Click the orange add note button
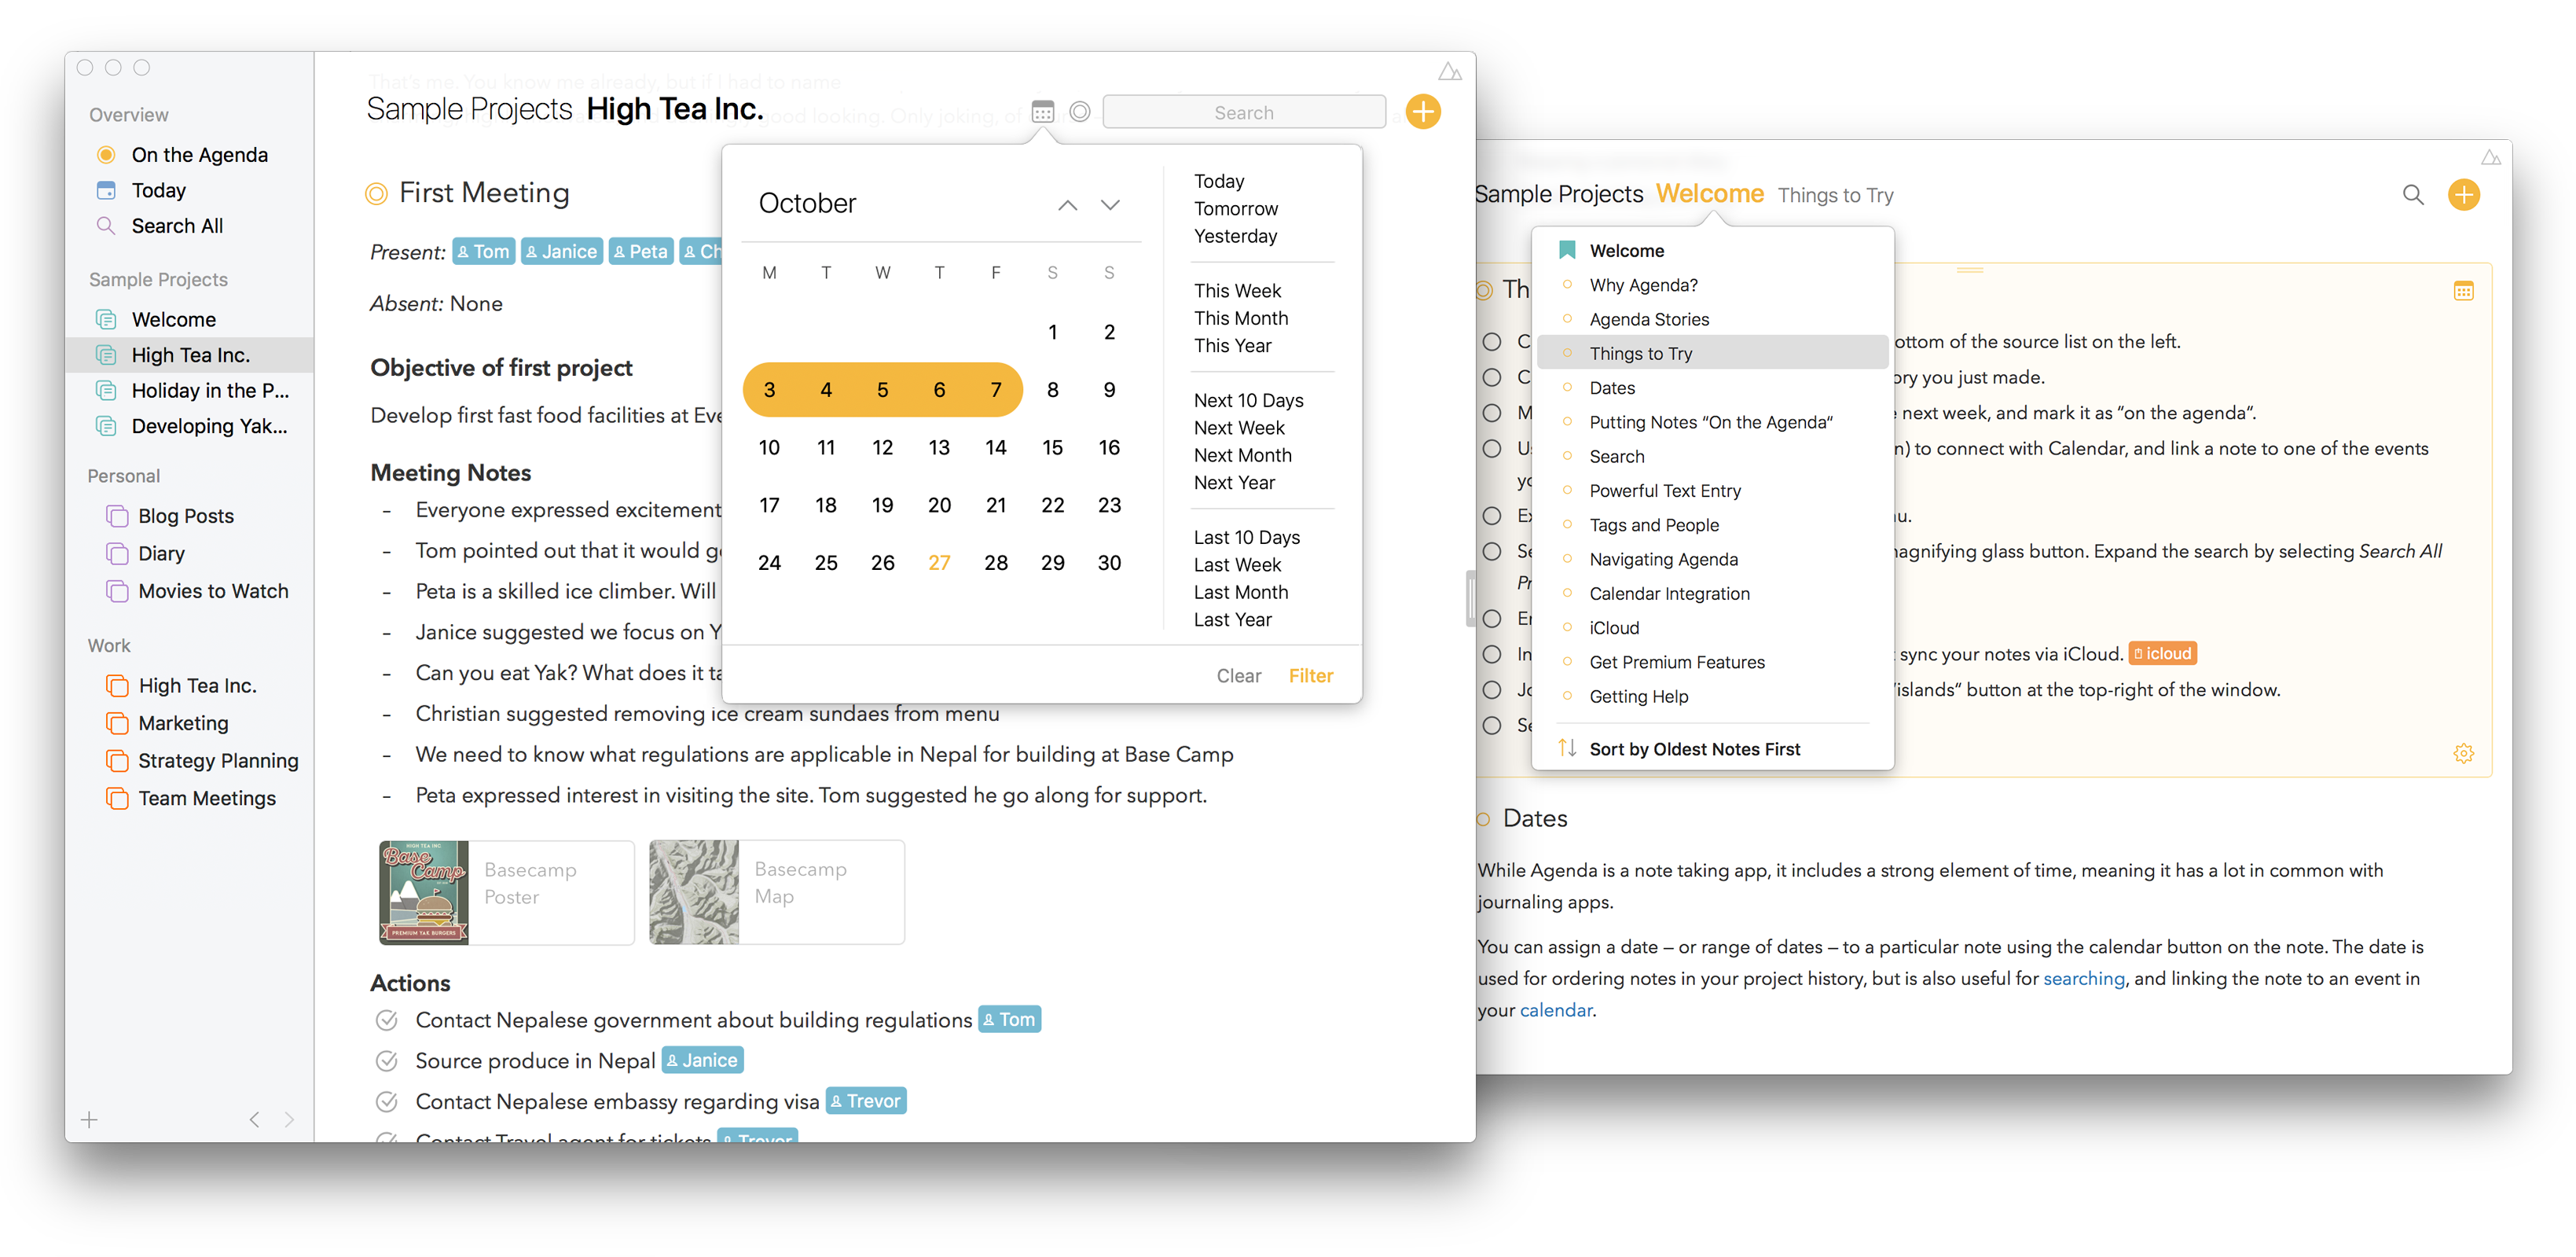The height and width of the screenshot is (1257, 2576). tap(1423, 112)
